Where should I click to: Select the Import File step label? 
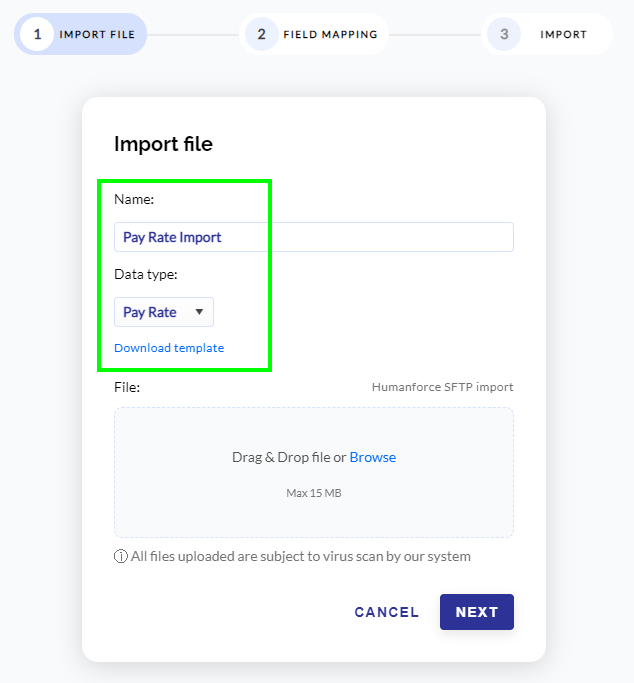click(x=97, y=34)
